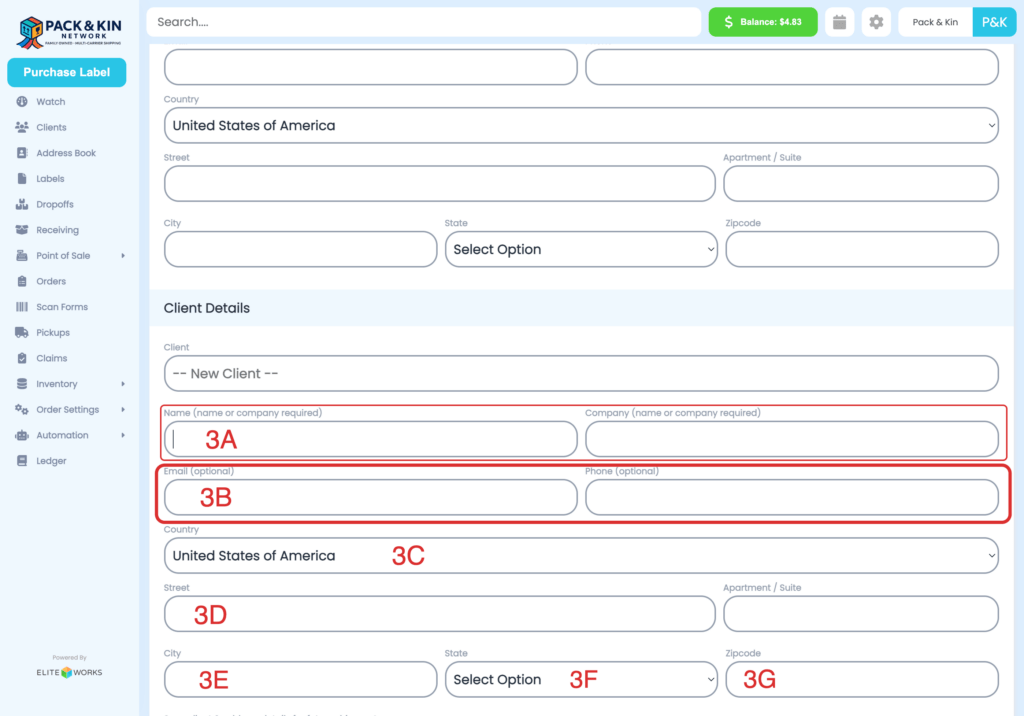Screen dimensions: 1024x716
Task: Expand the Point of Sale submenu
Action: coord(123,256)
